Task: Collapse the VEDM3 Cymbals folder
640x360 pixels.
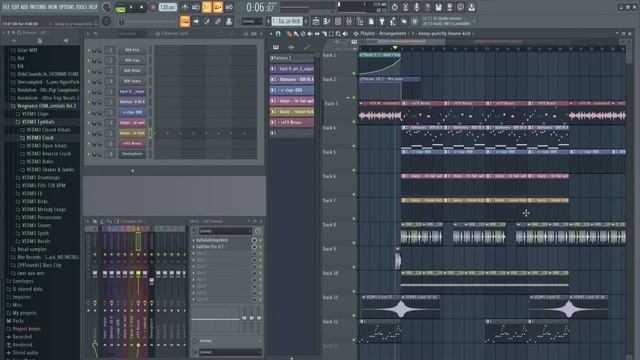Action: pos(38,122)
